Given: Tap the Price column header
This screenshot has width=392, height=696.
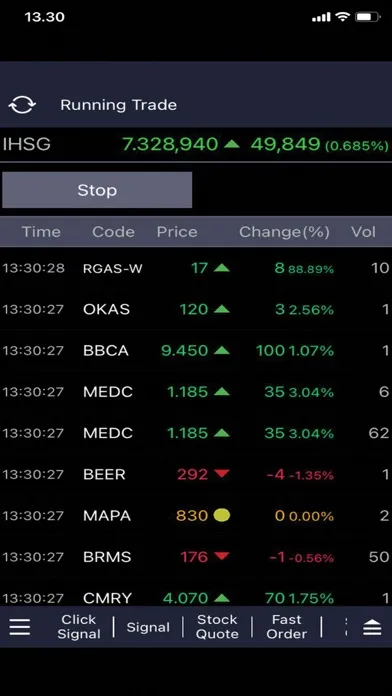Looking at the screenshot, I should pos(177,232).
